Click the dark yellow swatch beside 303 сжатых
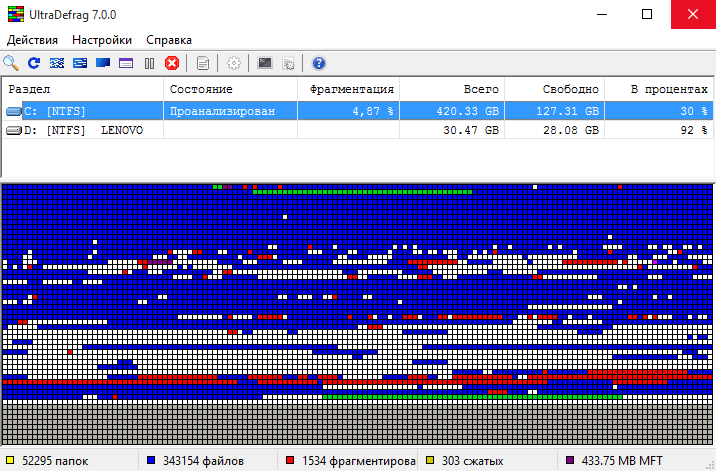The height and width of the screenshot is (471, 716). coord(430,460)
